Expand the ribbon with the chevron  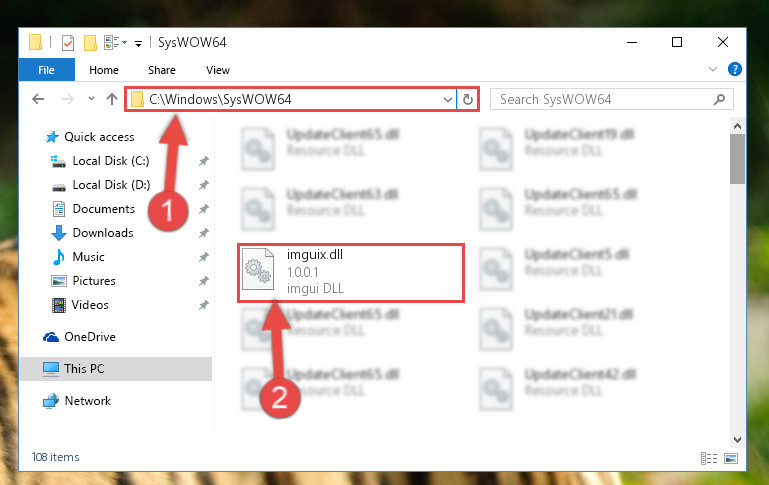(713, 69)
